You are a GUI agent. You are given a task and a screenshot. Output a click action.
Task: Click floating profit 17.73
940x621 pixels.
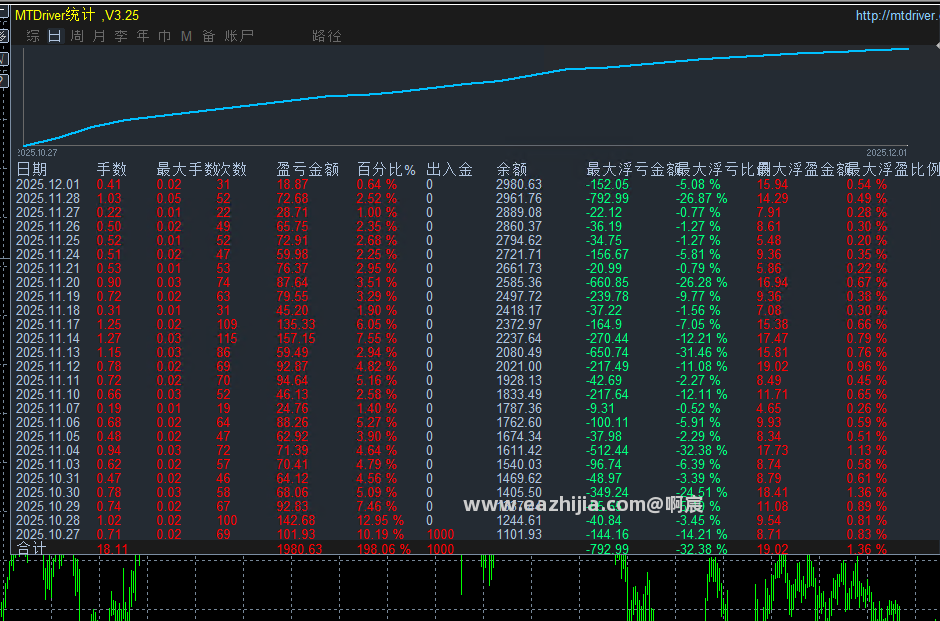point(772,450)
